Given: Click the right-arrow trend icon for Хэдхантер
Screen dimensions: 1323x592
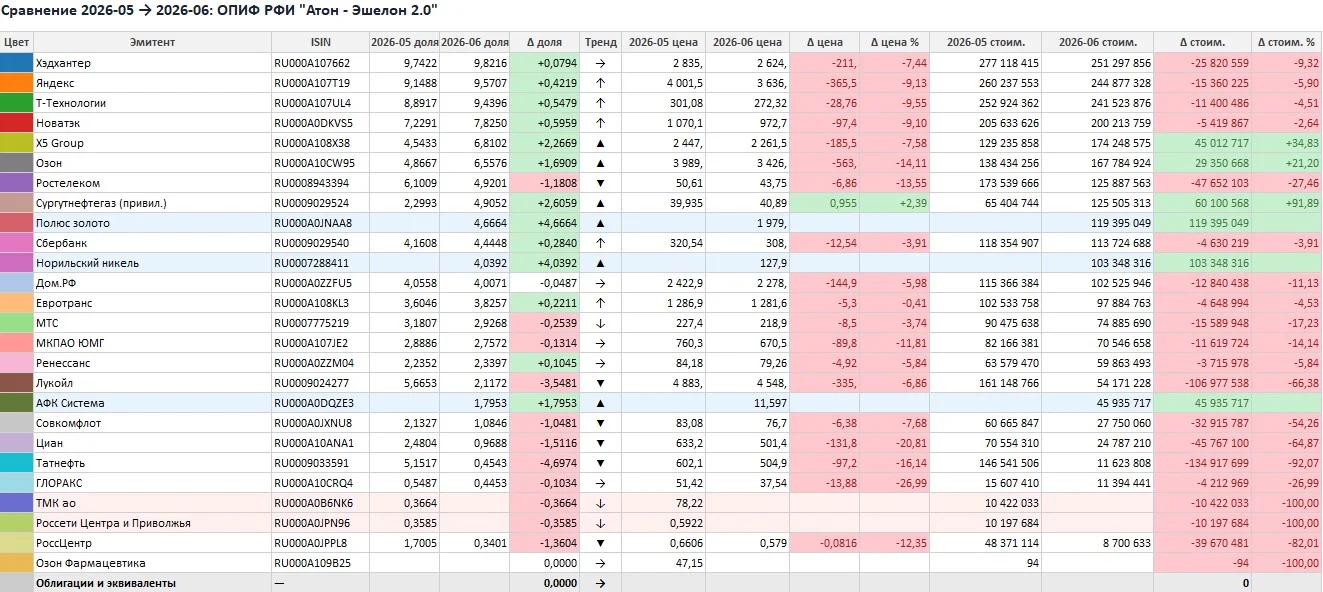Looking at the screenshot, I should coord(601,63).
